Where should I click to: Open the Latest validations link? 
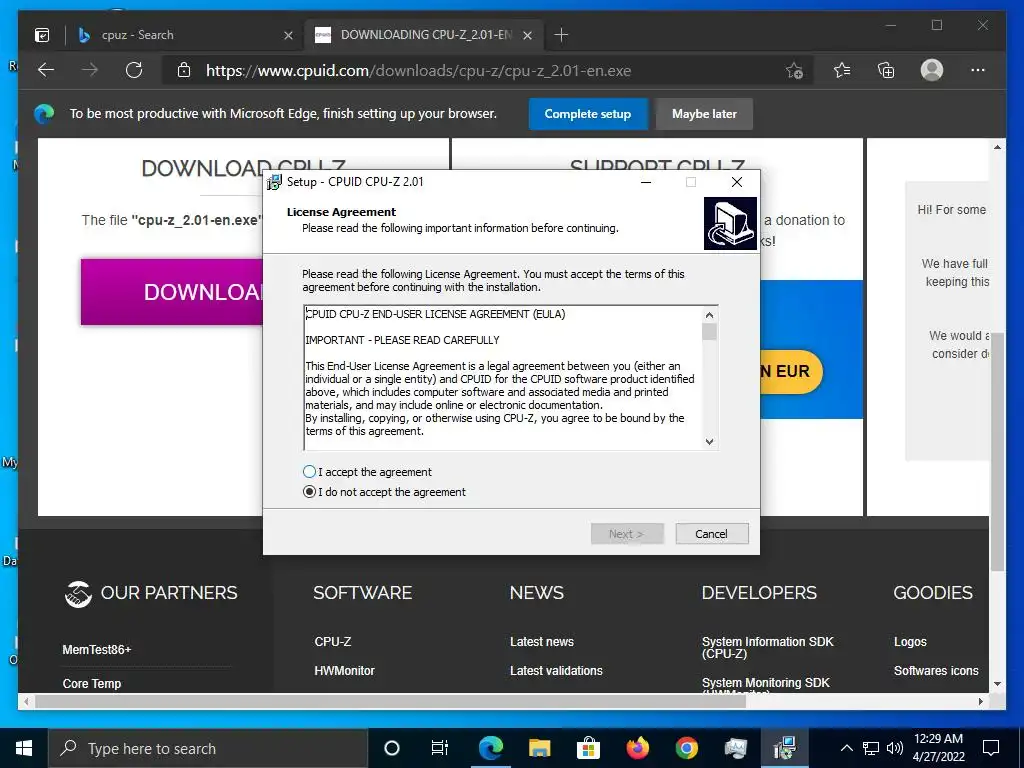pyautogui.click(x=556, y=671)
